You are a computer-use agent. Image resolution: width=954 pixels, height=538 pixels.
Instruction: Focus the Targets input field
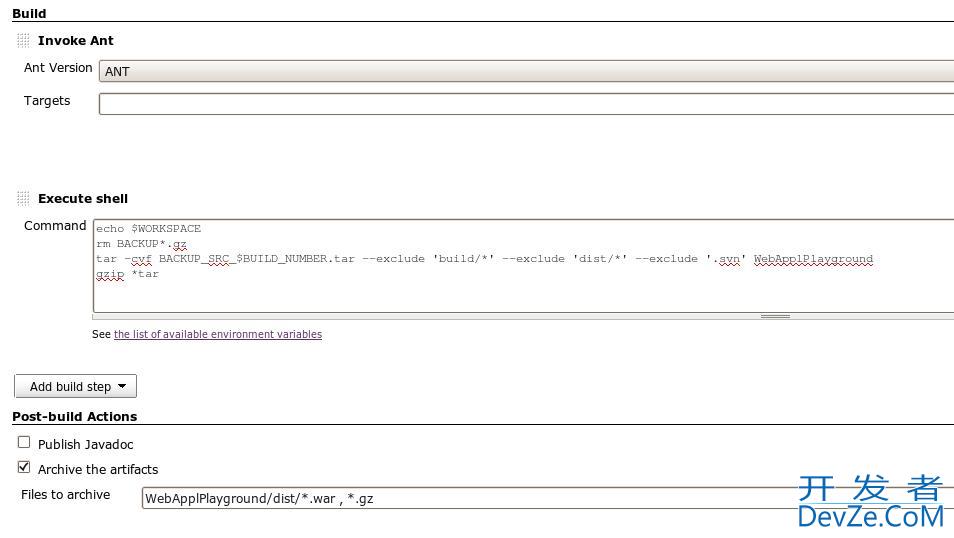click(526, 104)
